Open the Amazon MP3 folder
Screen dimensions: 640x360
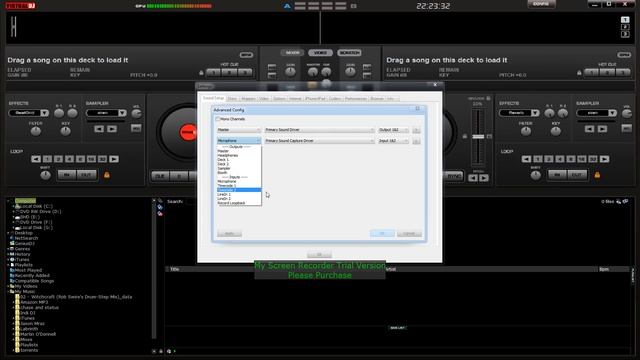34,302
